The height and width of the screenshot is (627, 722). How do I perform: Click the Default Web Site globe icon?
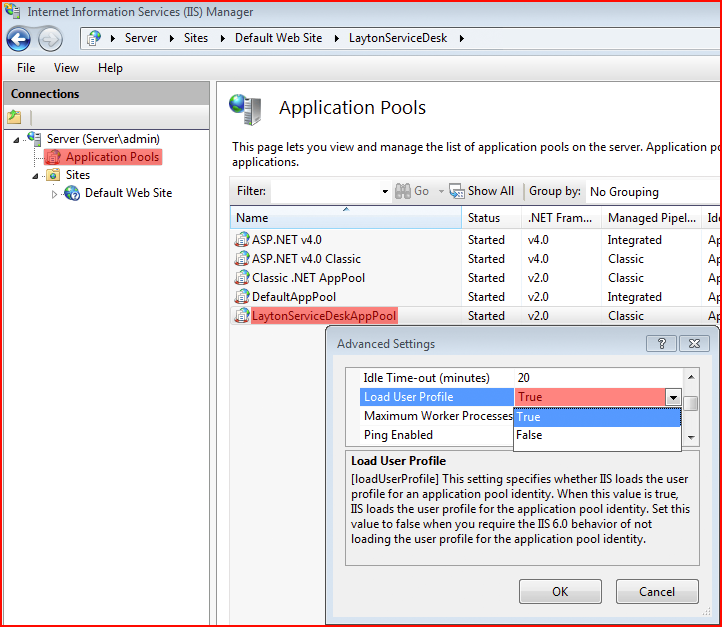click(x=72, y=193)
